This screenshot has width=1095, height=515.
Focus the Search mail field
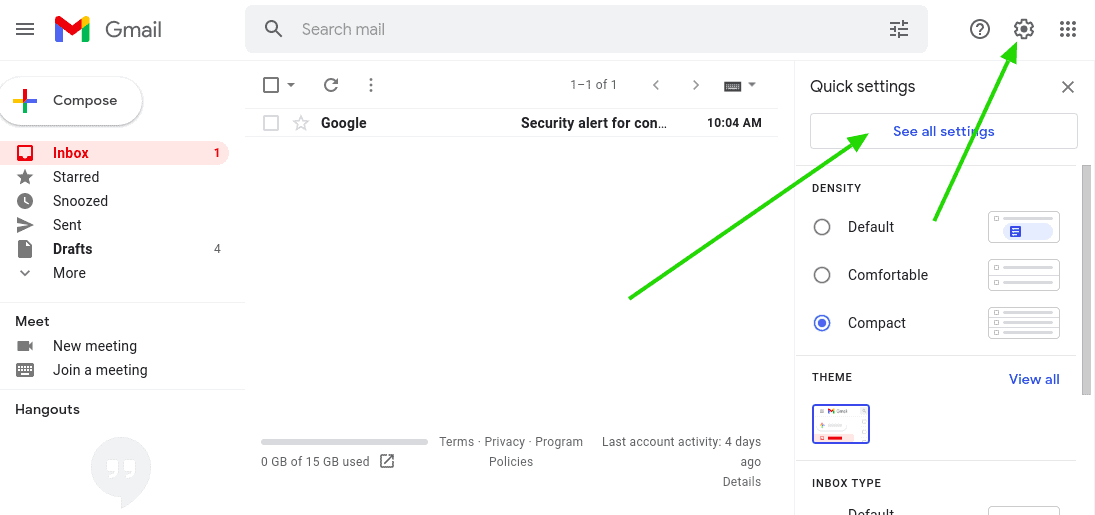(x=587, y=29)
